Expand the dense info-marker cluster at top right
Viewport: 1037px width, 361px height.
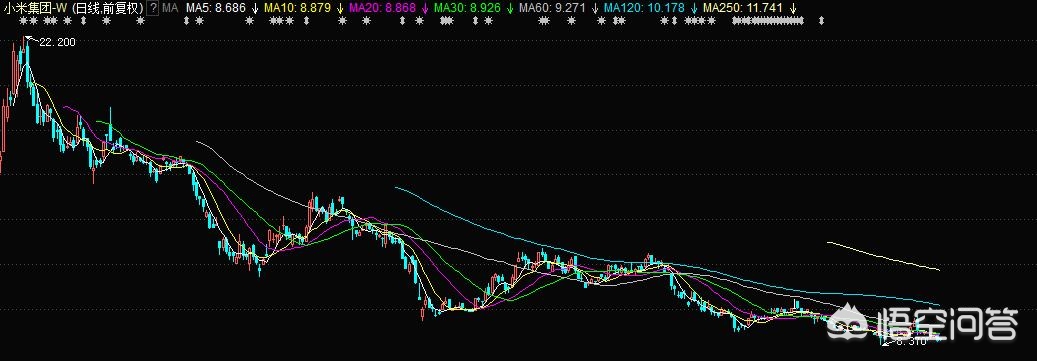click(767, 21)
